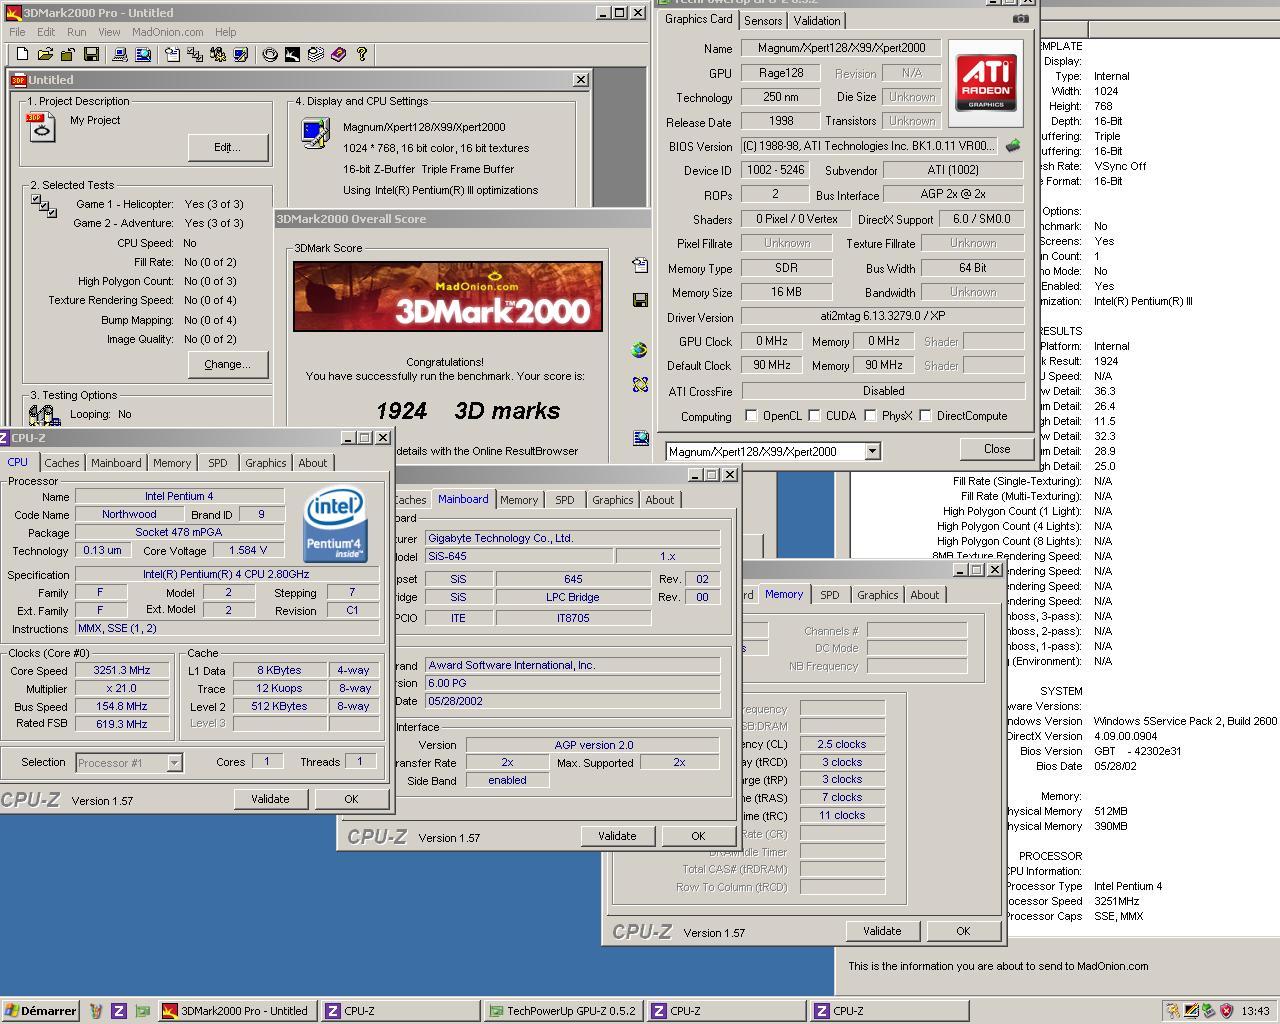1280x1024 pixels.
Task: Select the SPD tab in CPU-Z Mainboard window
Action: [565, 500]
